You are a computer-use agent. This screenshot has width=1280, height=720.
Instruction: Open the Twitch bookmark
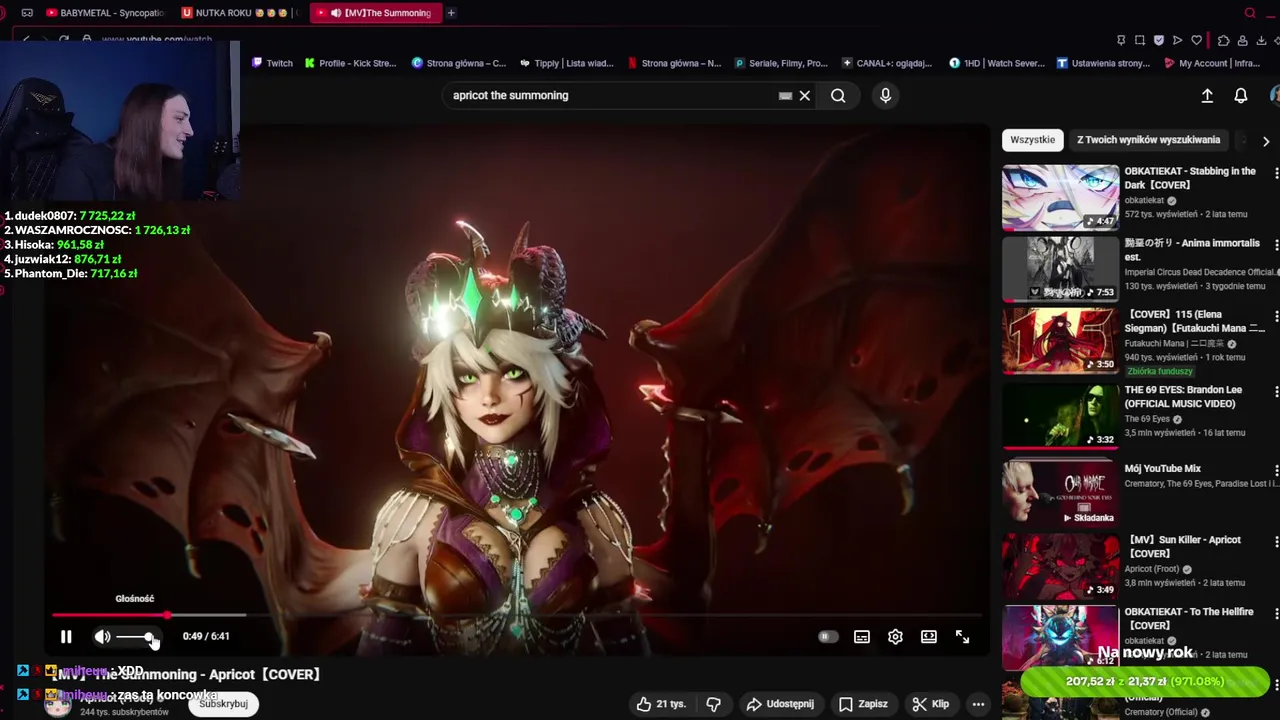click(x=272, y=63)
